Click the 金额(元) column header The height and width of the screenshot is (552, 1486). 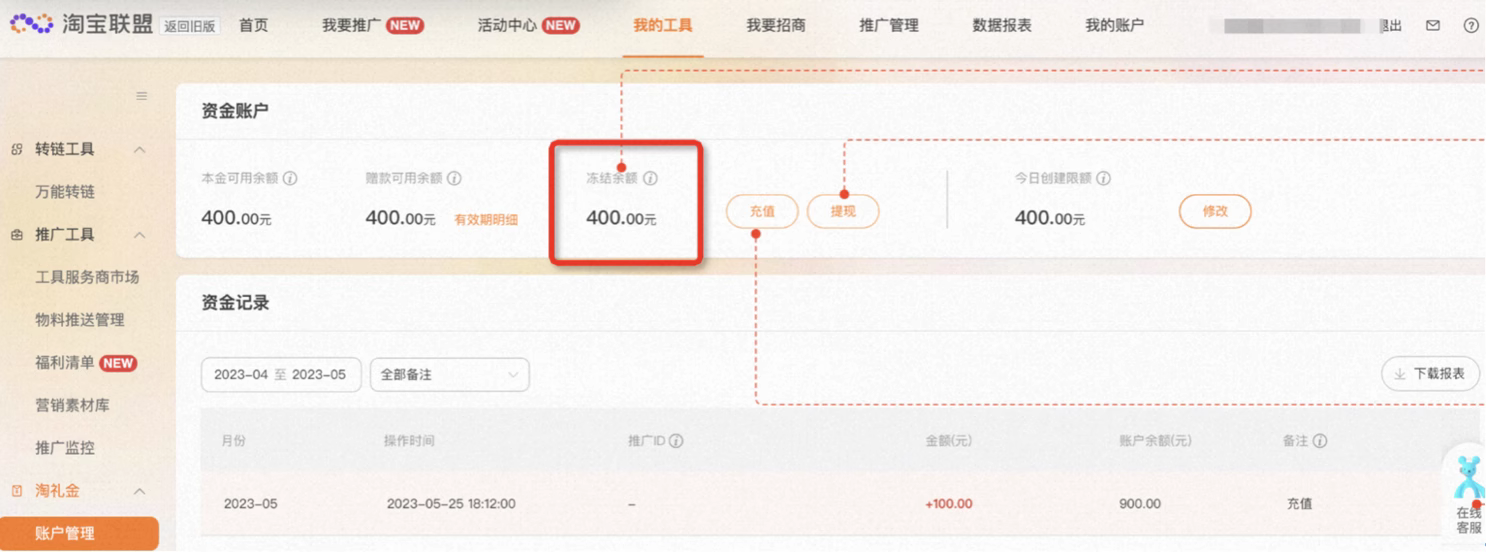(949, 441)
